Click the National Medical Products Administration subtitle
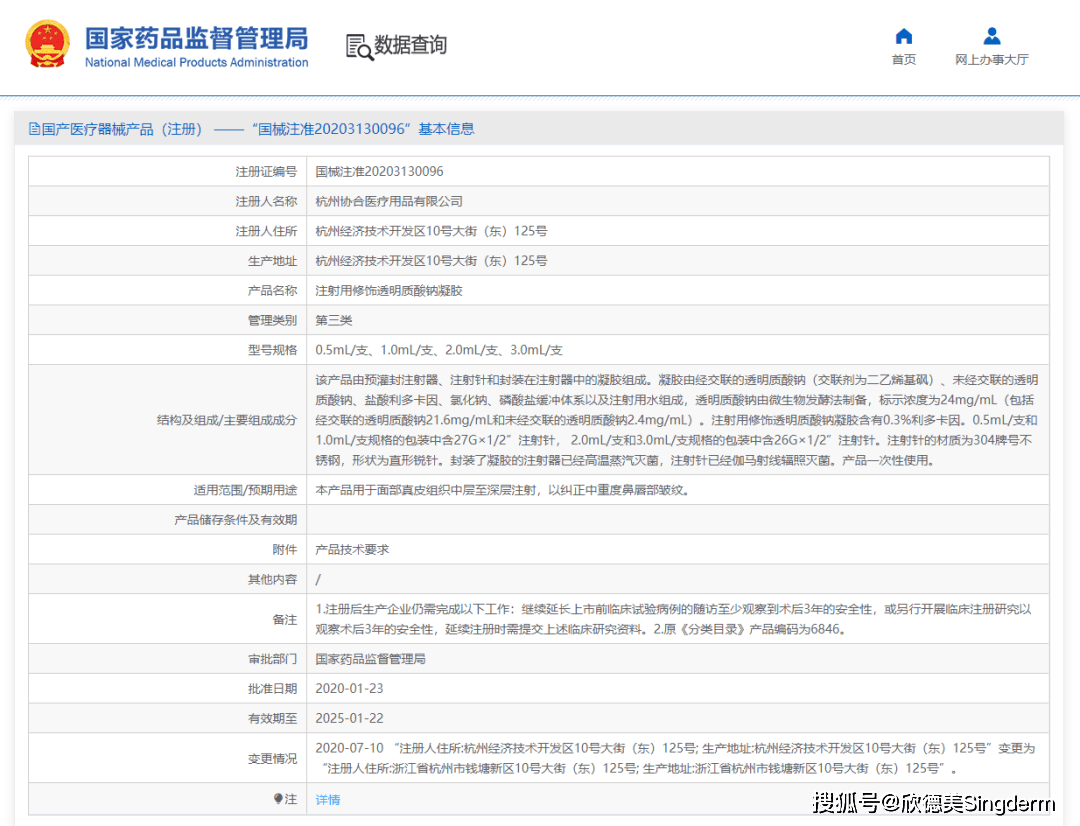 coord(196,63)
